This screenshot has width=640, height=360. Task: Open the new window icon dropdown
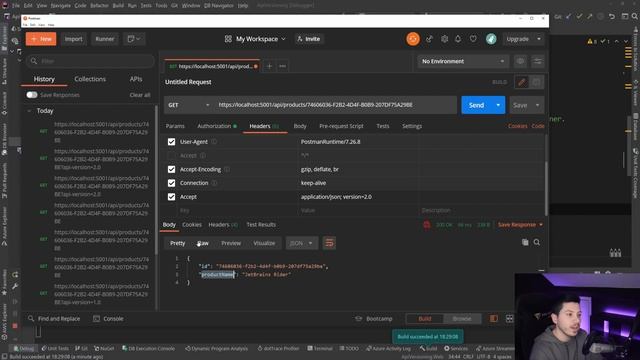(134, 39)
